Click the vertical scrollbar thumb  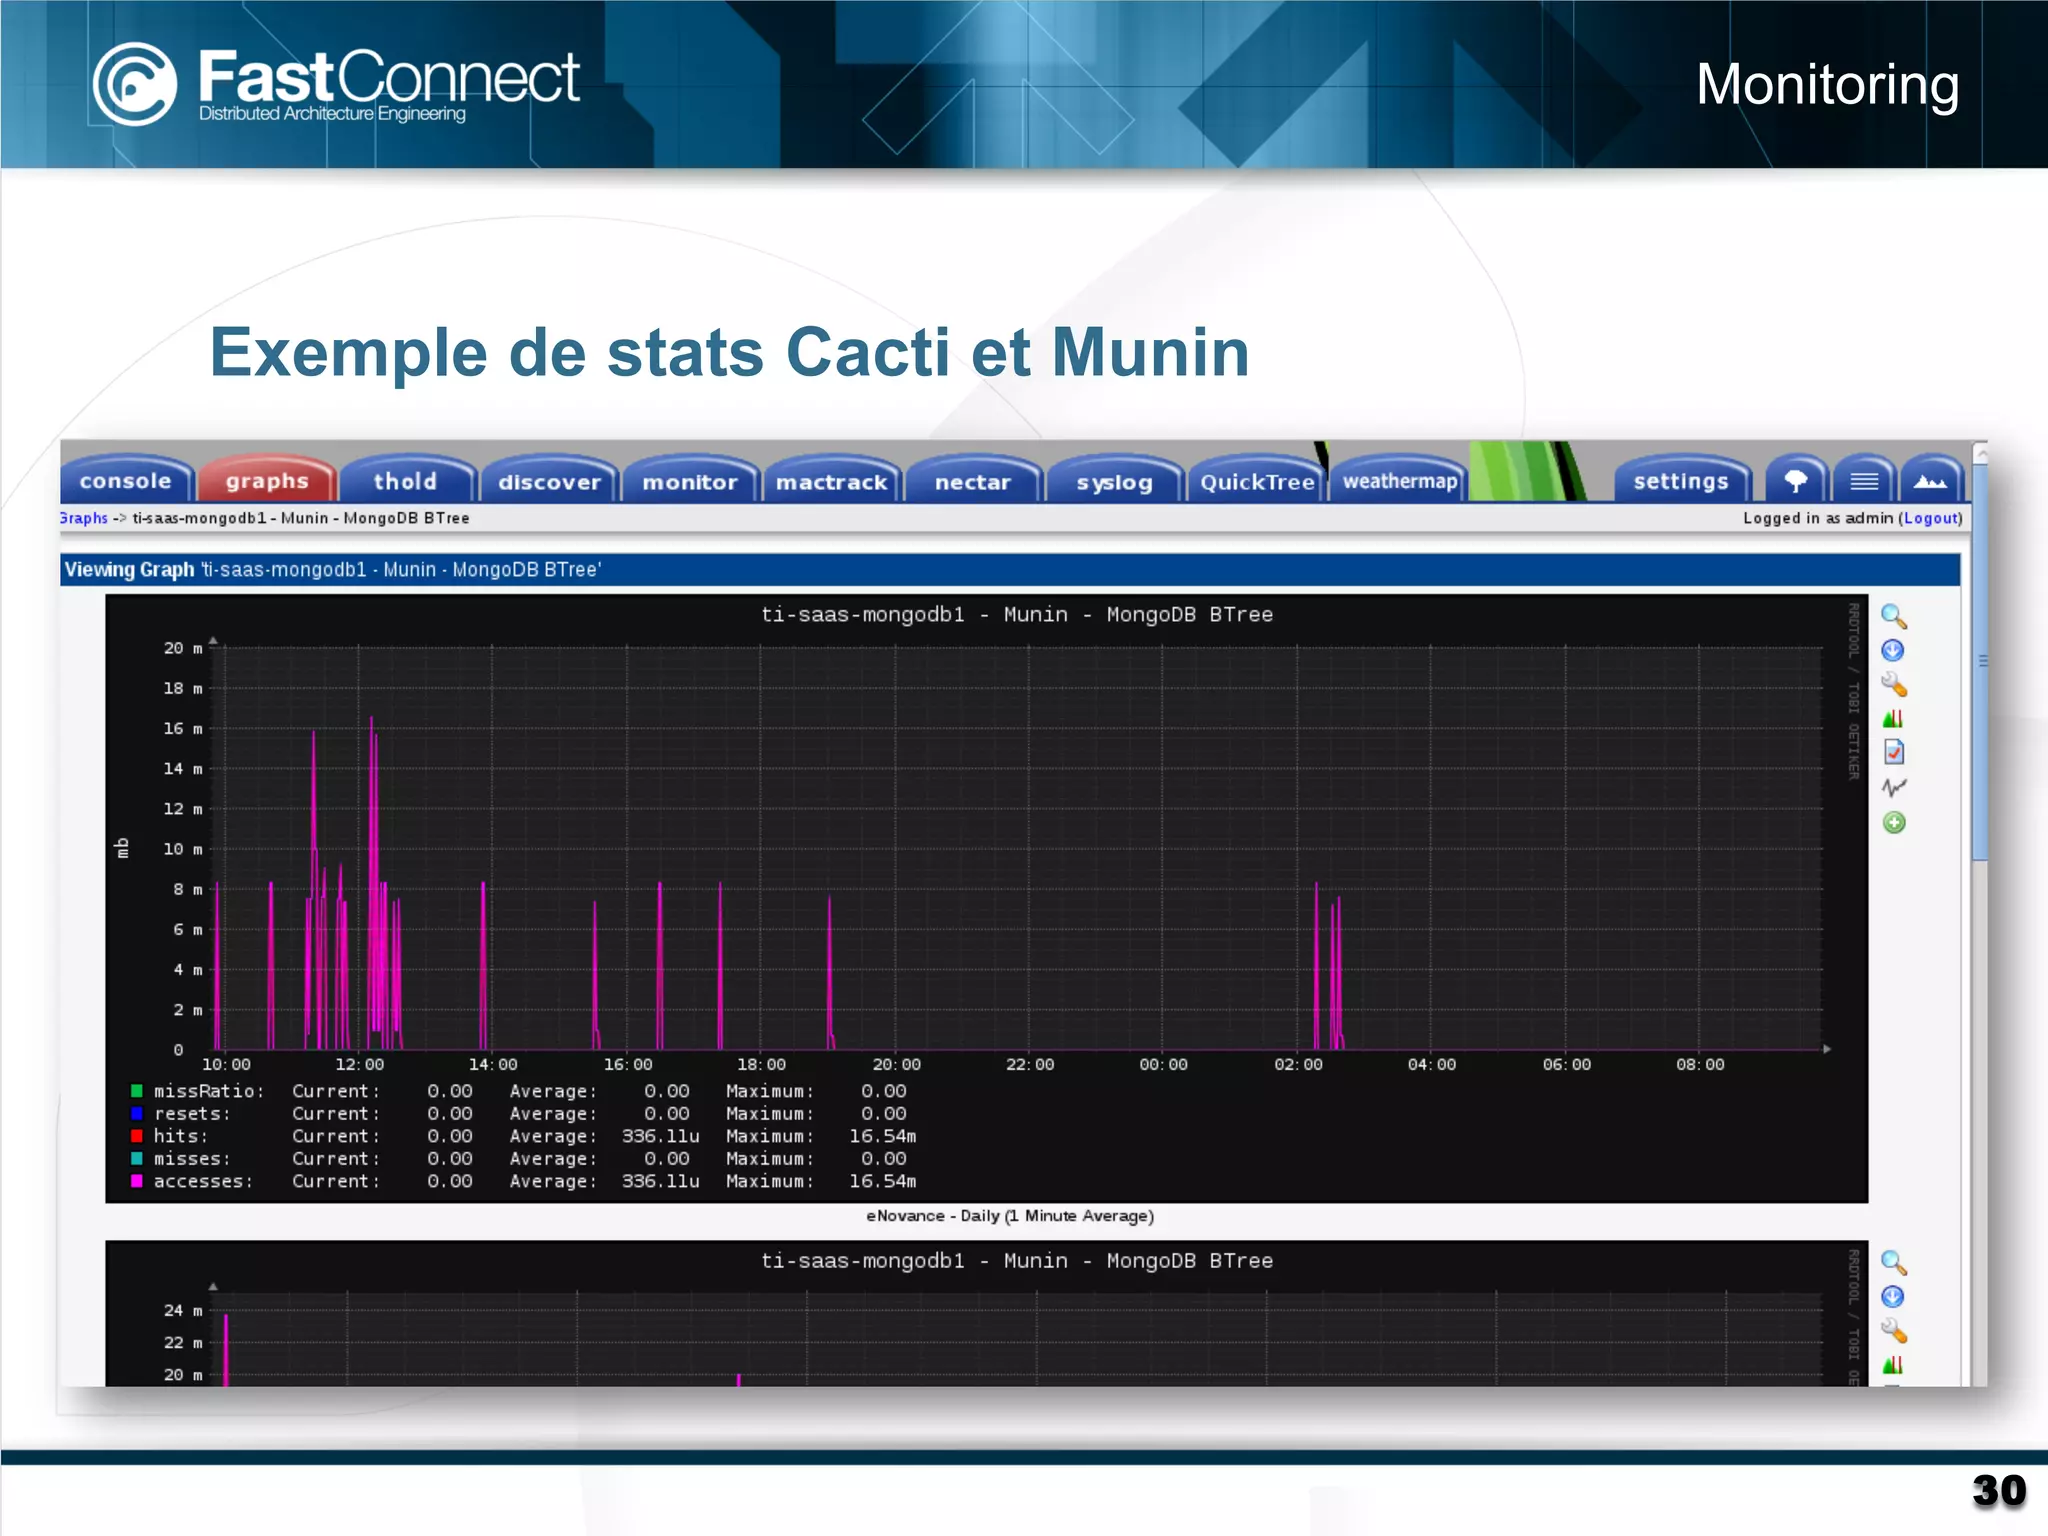(x=1980, y=660)
